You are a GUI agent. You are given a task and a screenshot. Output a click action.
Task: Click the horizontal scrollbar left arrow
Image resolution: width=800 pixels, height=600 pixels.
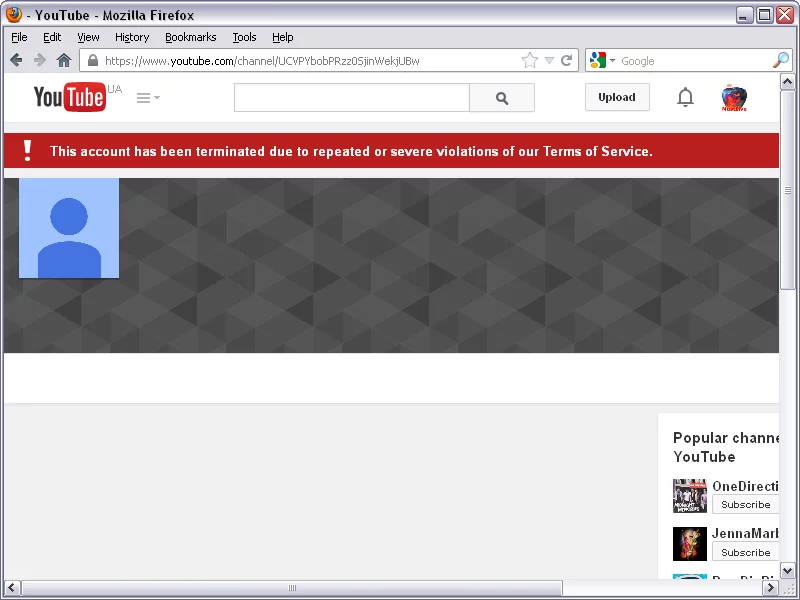(x=12, y=588)
